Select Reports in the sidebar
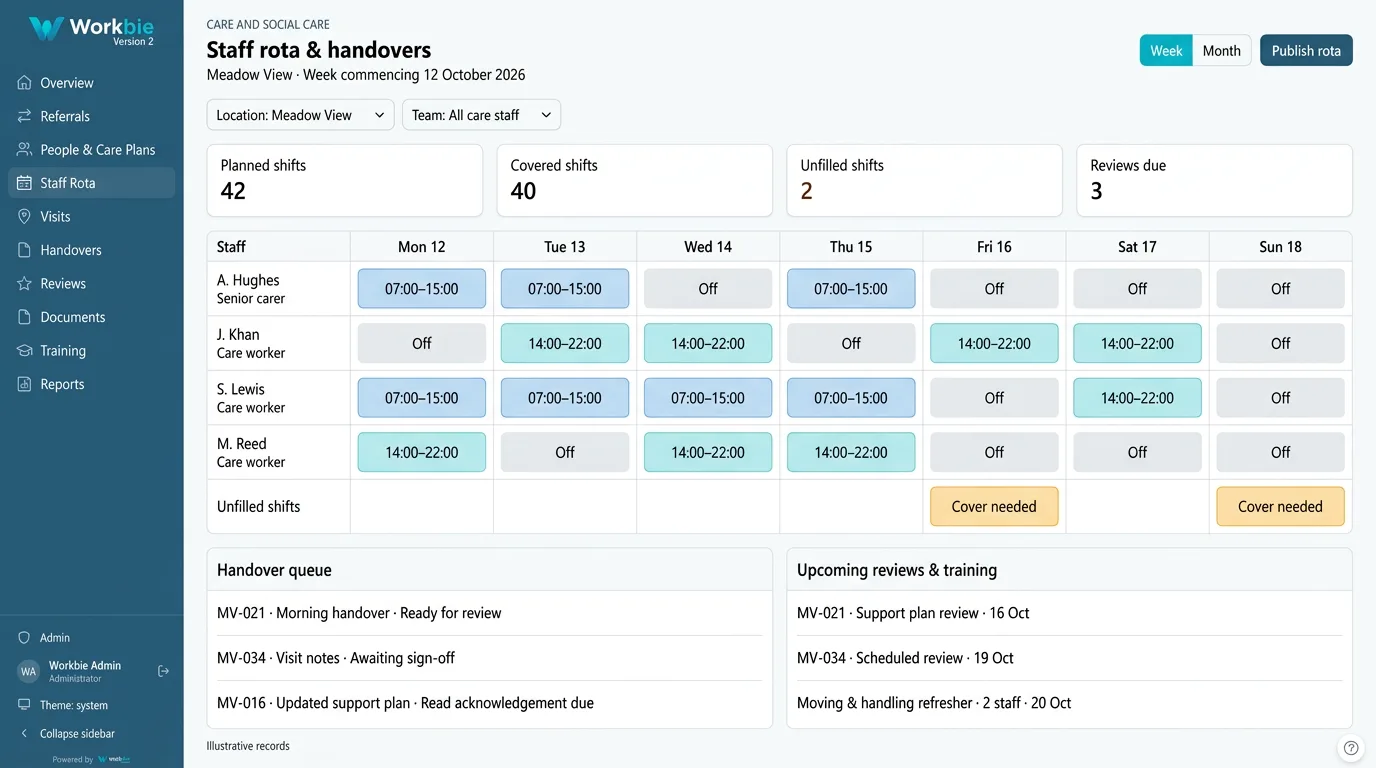Image resolution: width=1376 pixels, height=768 pixels. click(92, 384)
